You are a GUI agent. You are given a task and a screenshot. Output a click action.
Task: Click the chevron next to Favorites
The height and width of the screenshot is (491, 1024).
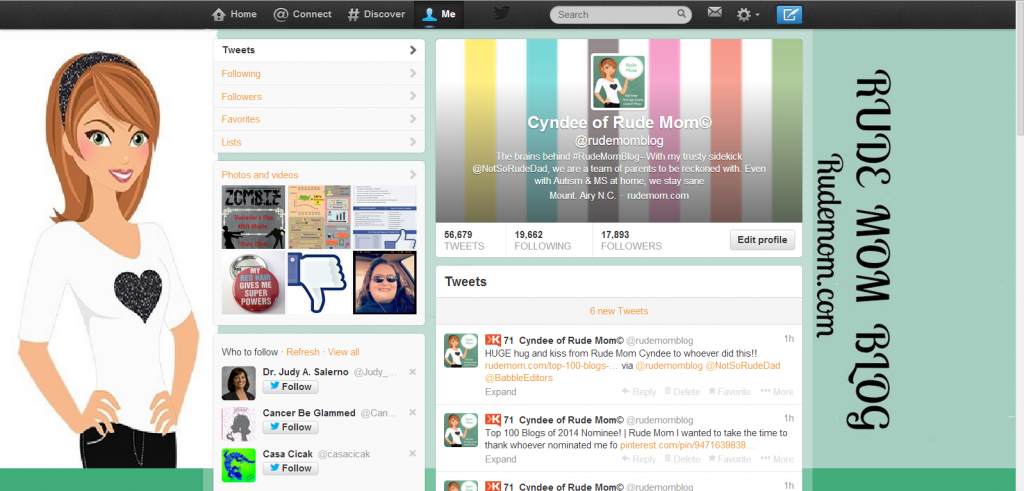[413, 119]
